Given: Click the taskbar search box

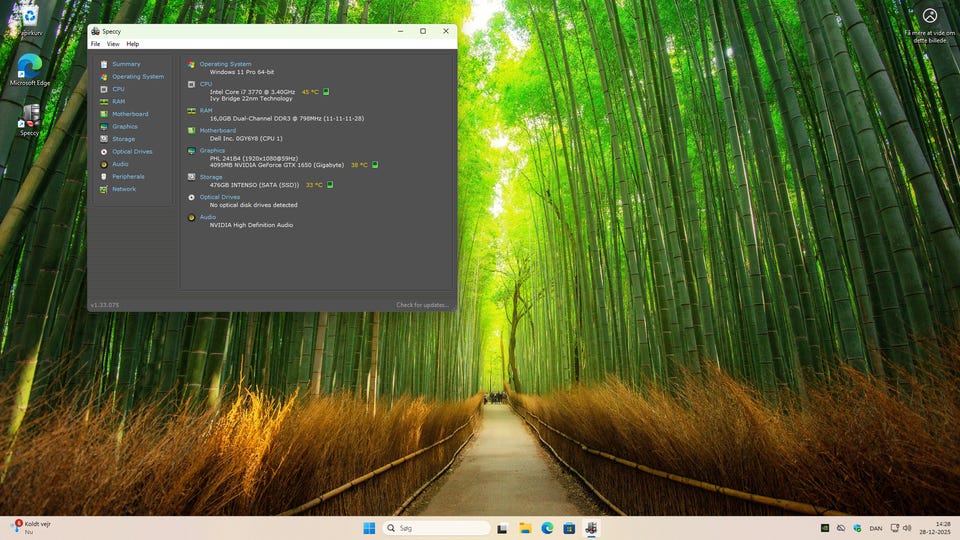Looking at the screenshot, I should 436,528.
